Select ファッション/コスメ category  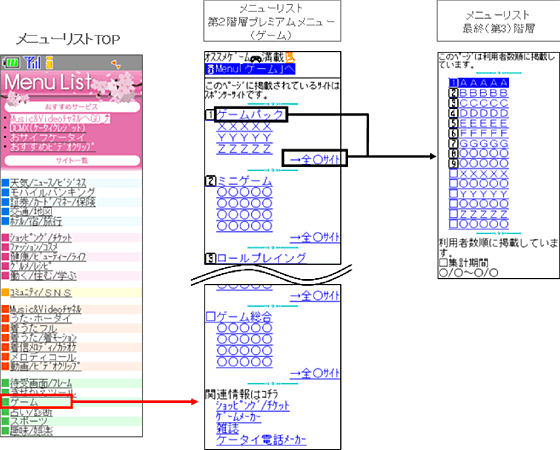coord(34,247)
